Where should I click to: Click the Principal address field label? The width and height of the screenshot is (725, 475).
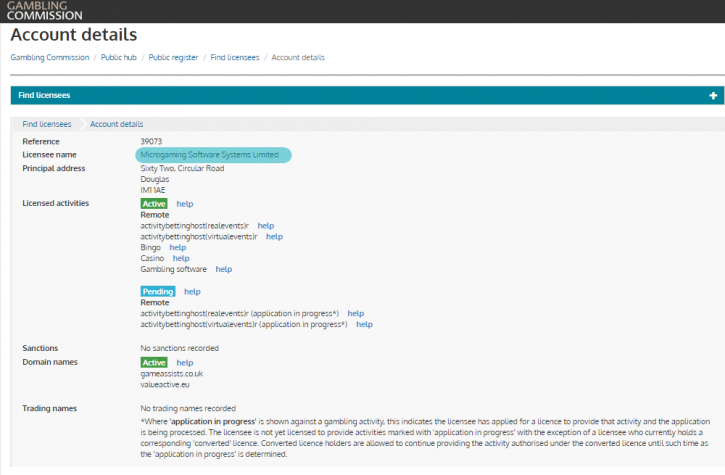[54, 168]
